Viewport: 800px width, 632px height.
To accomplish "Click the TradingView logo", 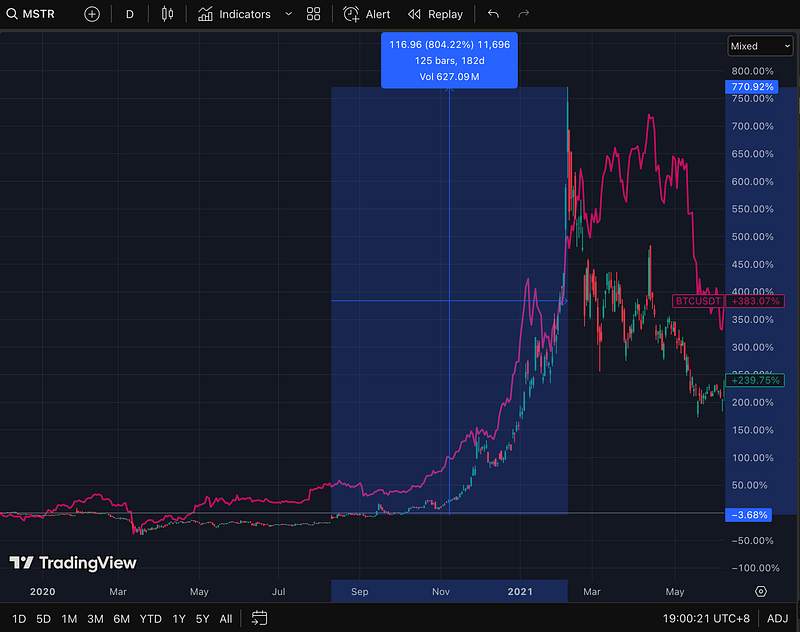I will pyautogui.click(x=72, y=563).
